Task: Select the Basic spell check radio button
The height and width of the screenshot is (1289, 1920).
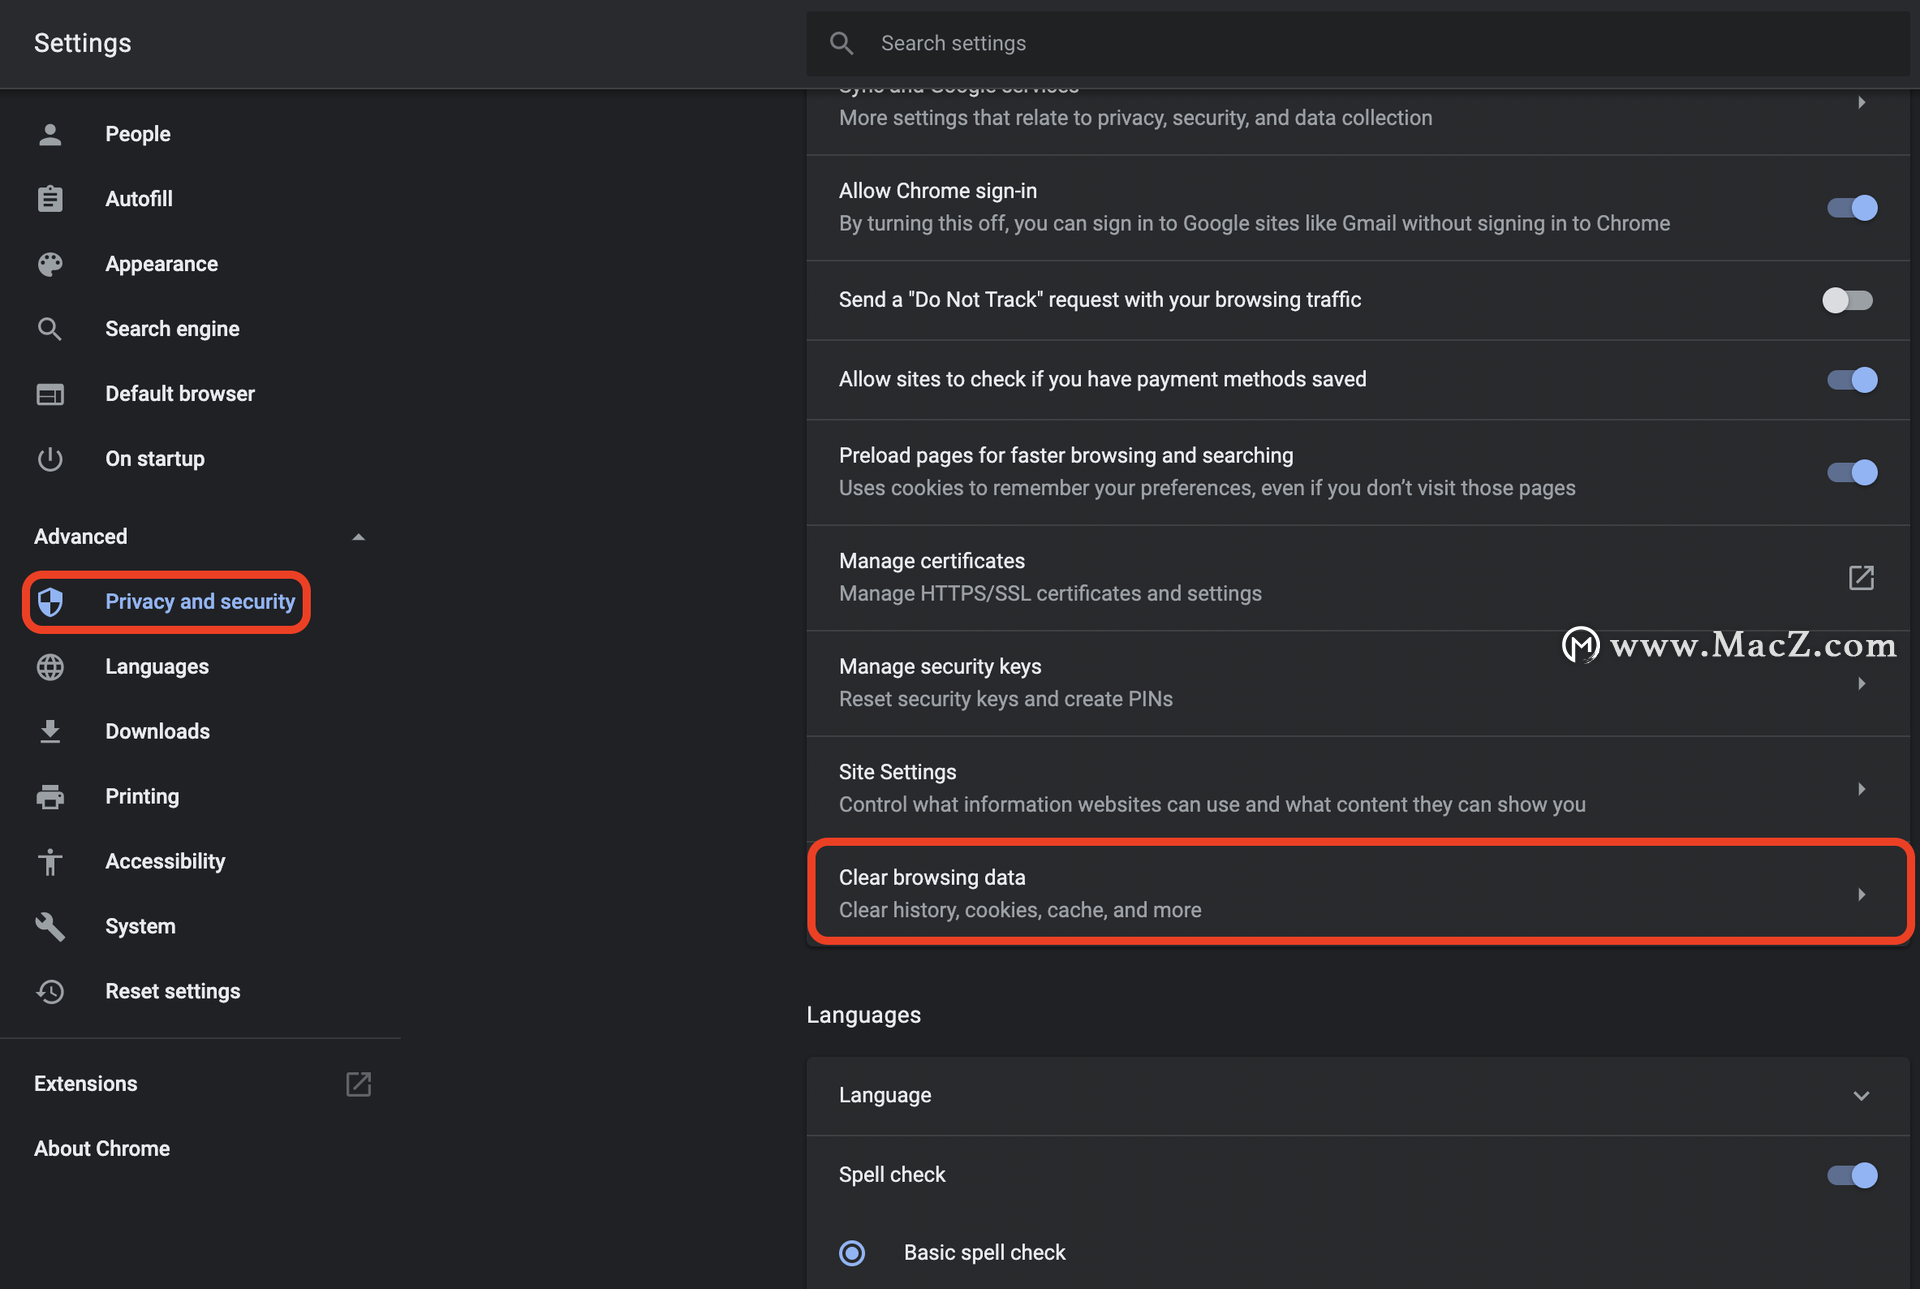Action: point(852,1253)
